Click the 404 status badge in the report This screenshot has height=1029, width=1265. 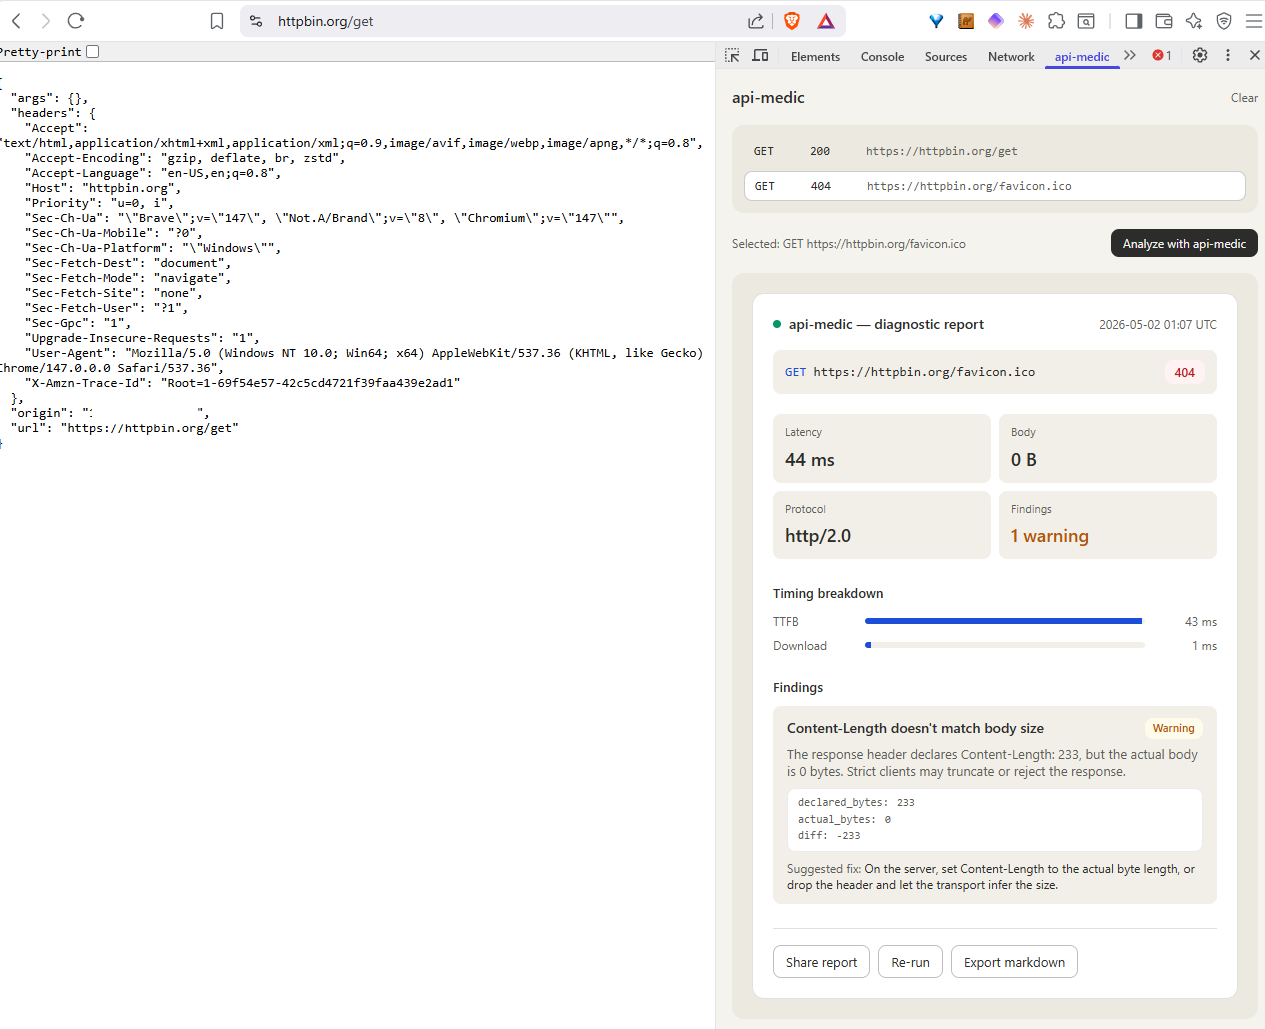1184,373
